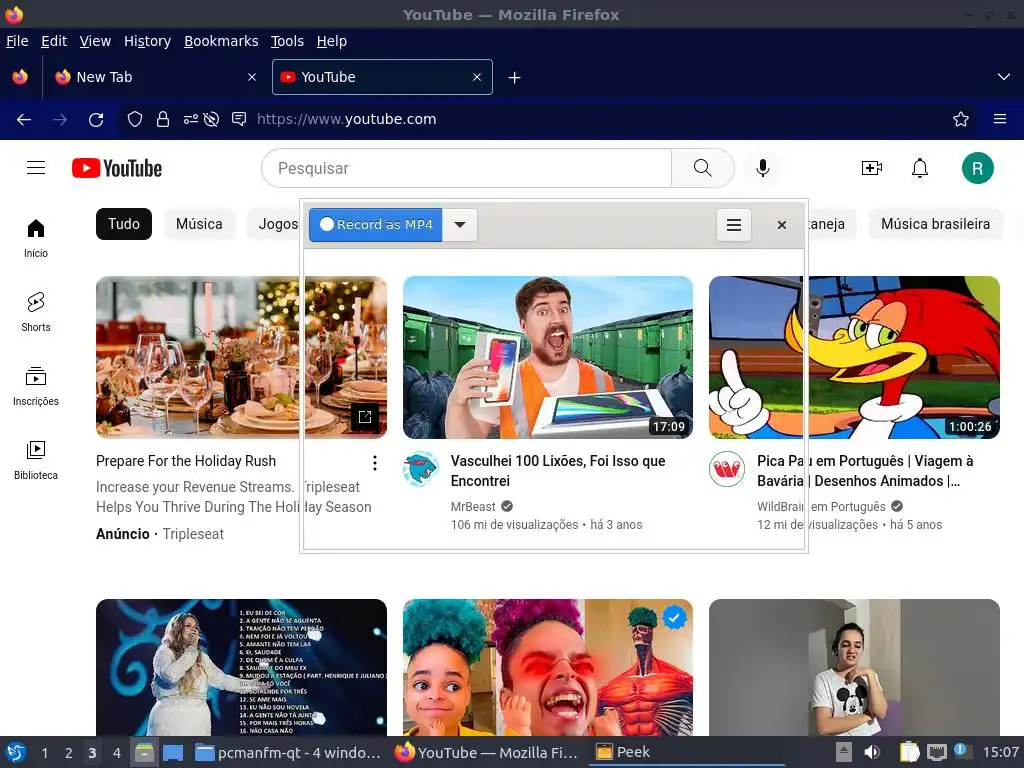Image resolution: width=1024 pixels, height=768 pixels.
Task: Click blocked autoplay icon in address bar
Action: tap(211, 119)
